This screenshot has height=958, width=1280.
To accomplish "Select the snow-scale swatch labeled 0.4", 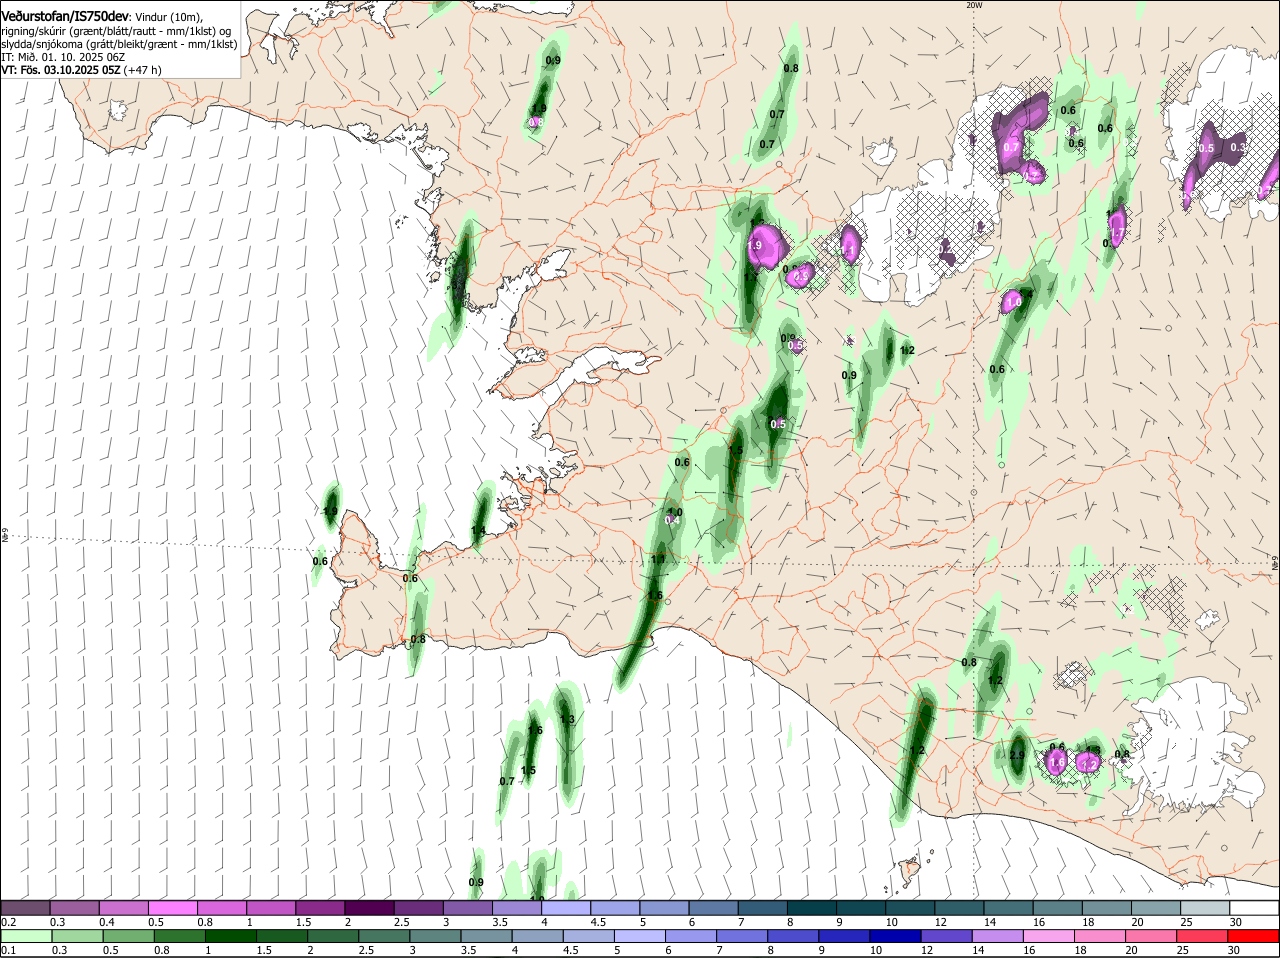I will click(x=124, y=908).
